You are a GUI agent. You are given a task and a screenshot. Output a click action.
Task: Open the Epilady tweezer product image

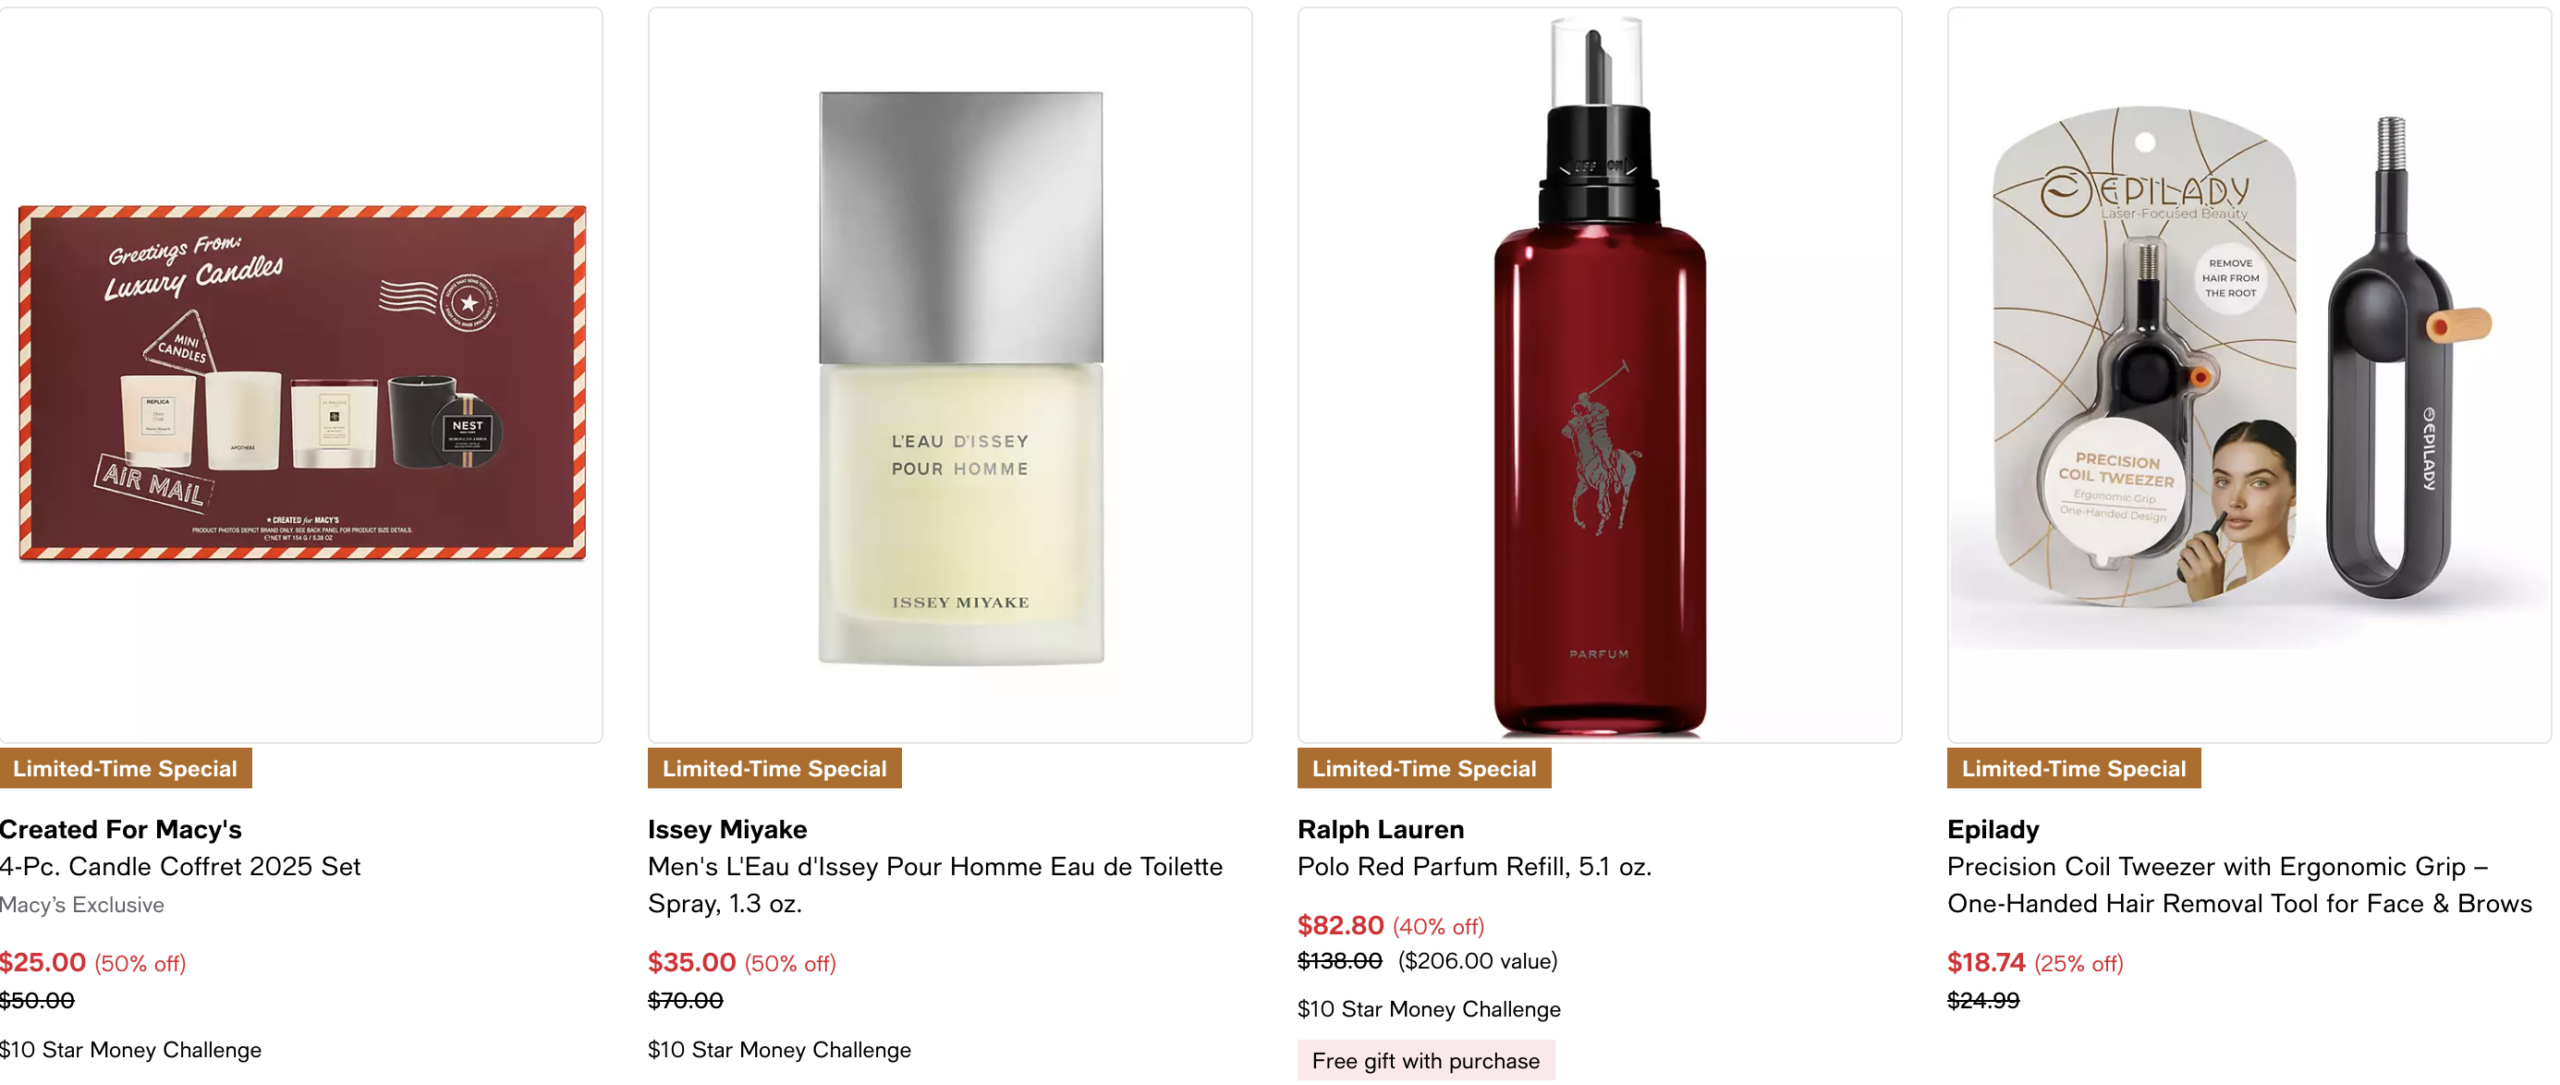click(x=2249, y=375)
